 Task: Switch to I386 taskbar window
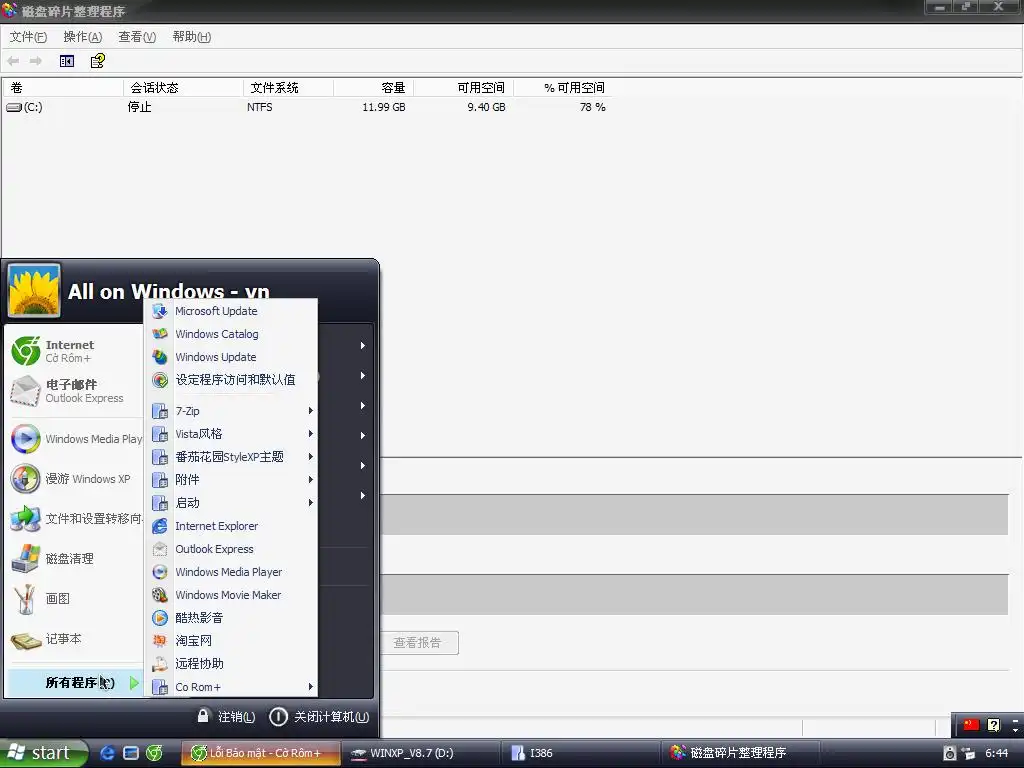click(x=581, y=753)
